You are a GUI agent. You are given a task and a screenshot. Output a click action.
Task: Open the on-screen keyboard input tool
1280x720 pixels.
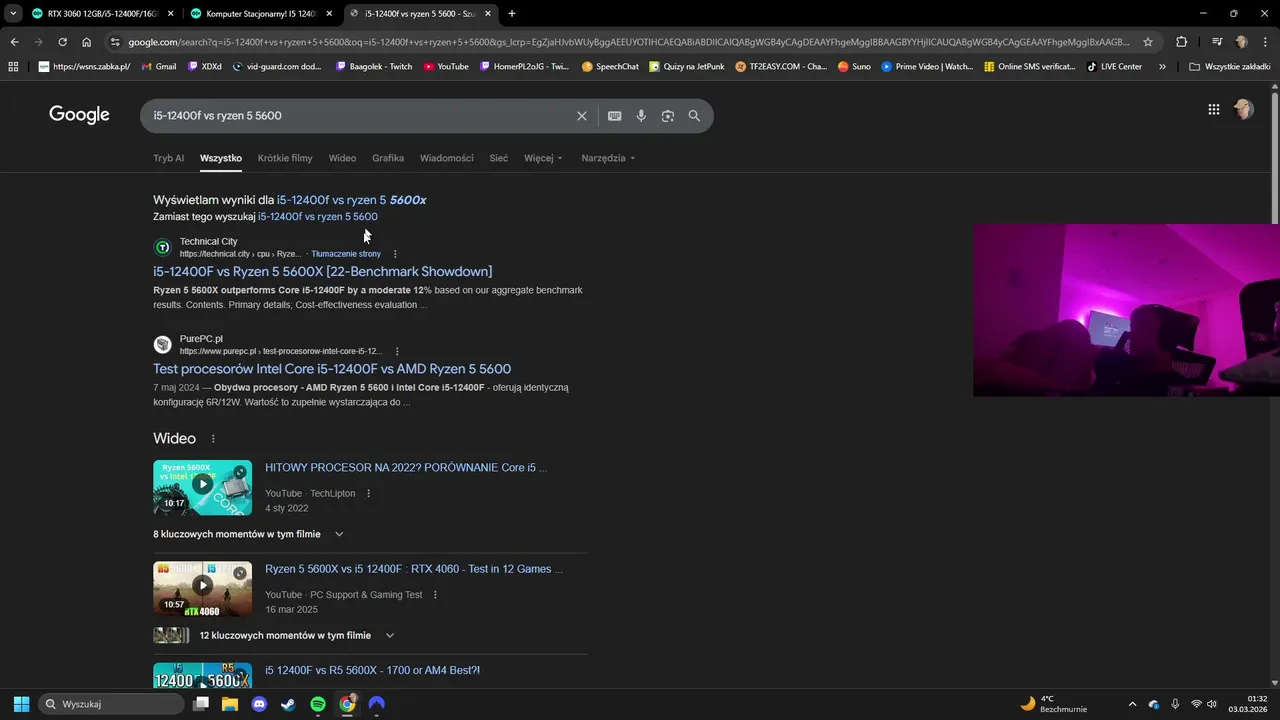click(614, 116)
